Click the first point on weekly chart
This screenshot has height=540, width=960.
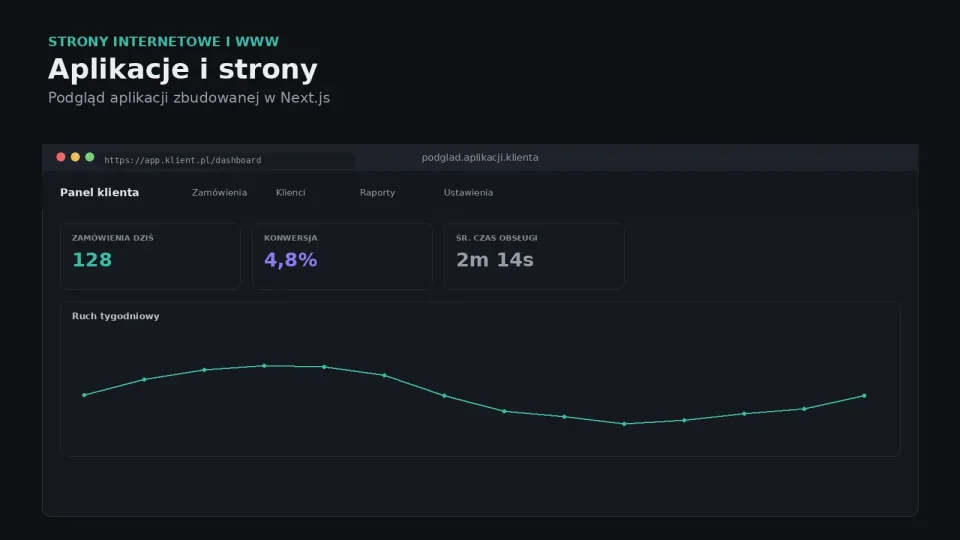point(84,395)
